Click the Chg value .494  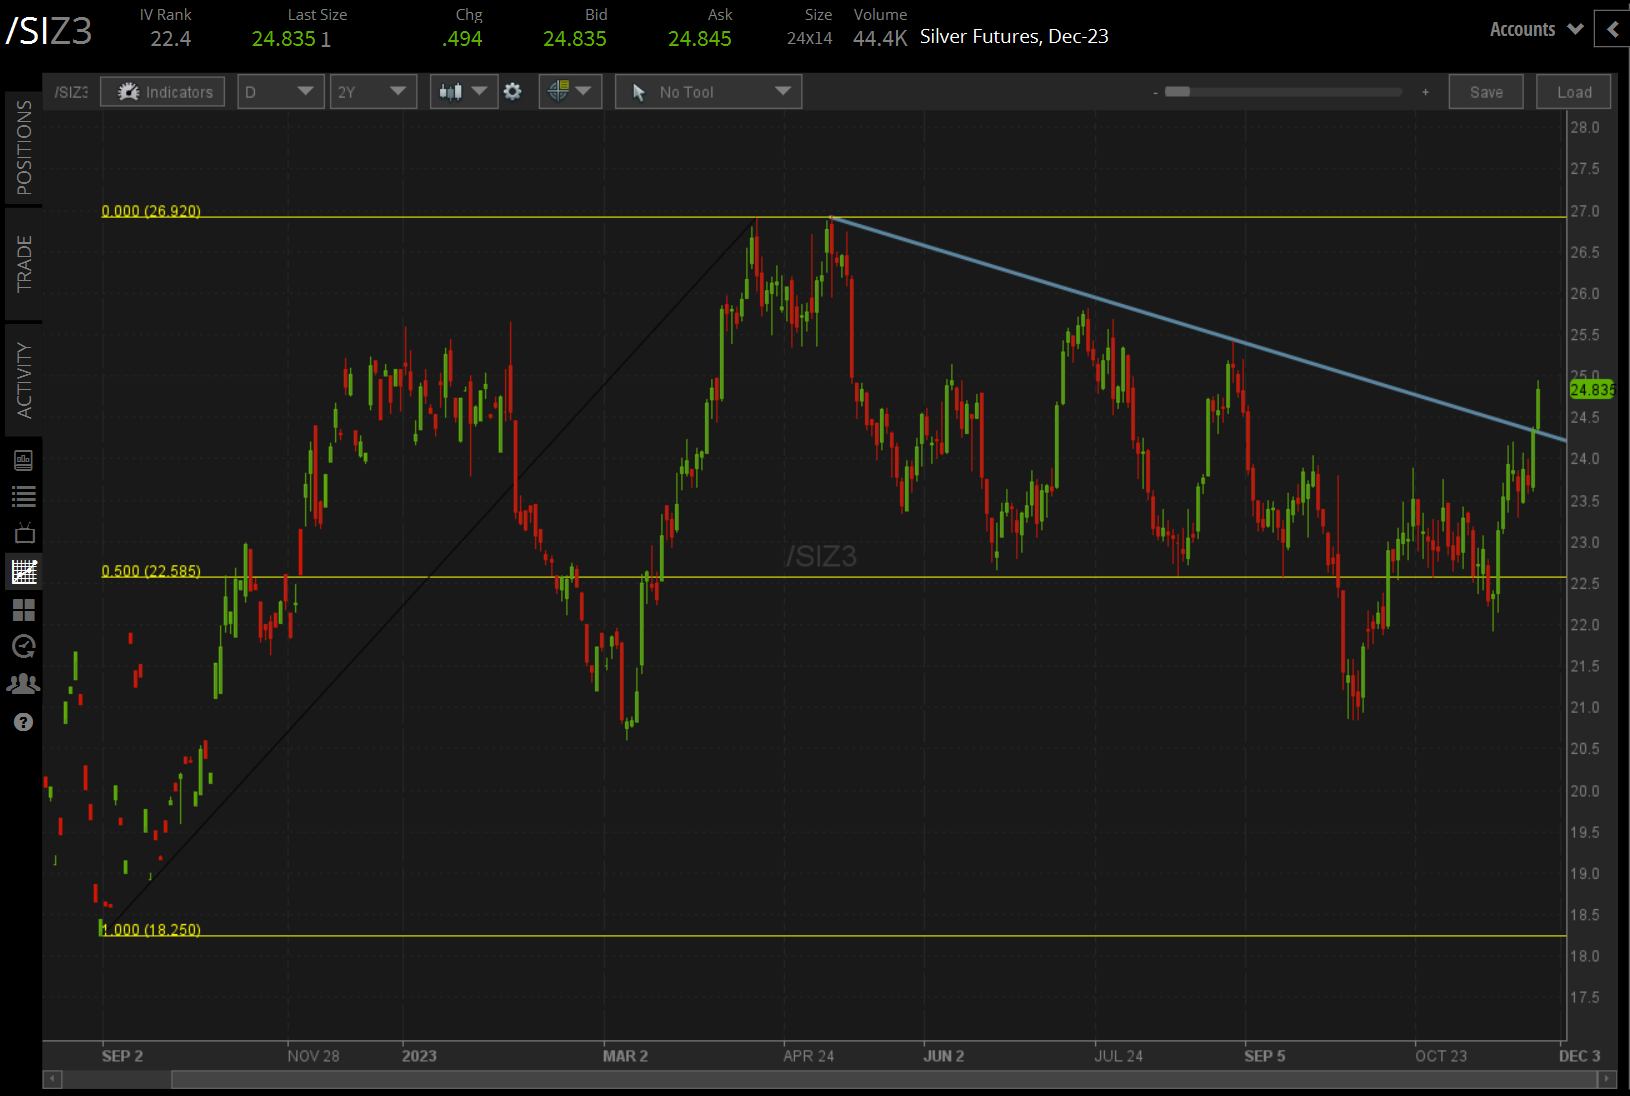(x=462, y=39)
